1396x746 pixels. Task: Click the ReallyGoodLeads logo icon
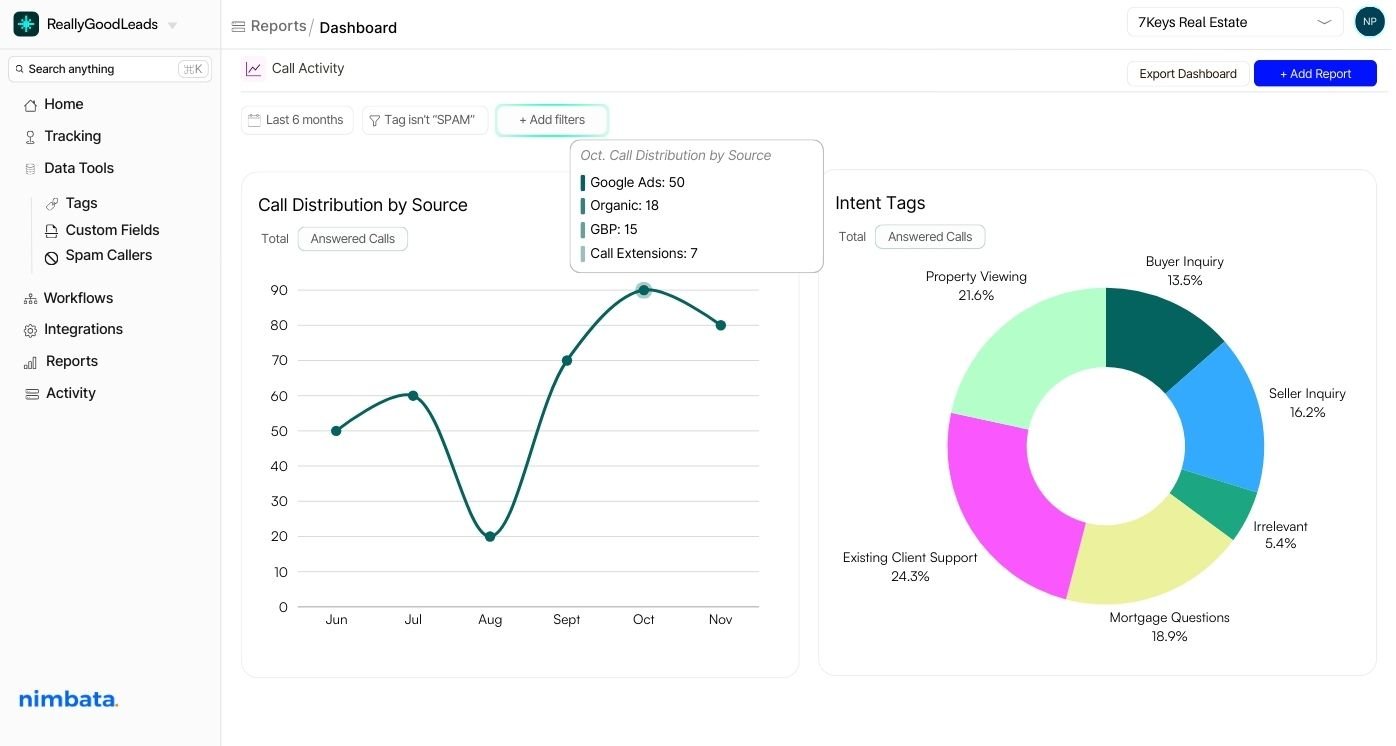tap(26, 24)
